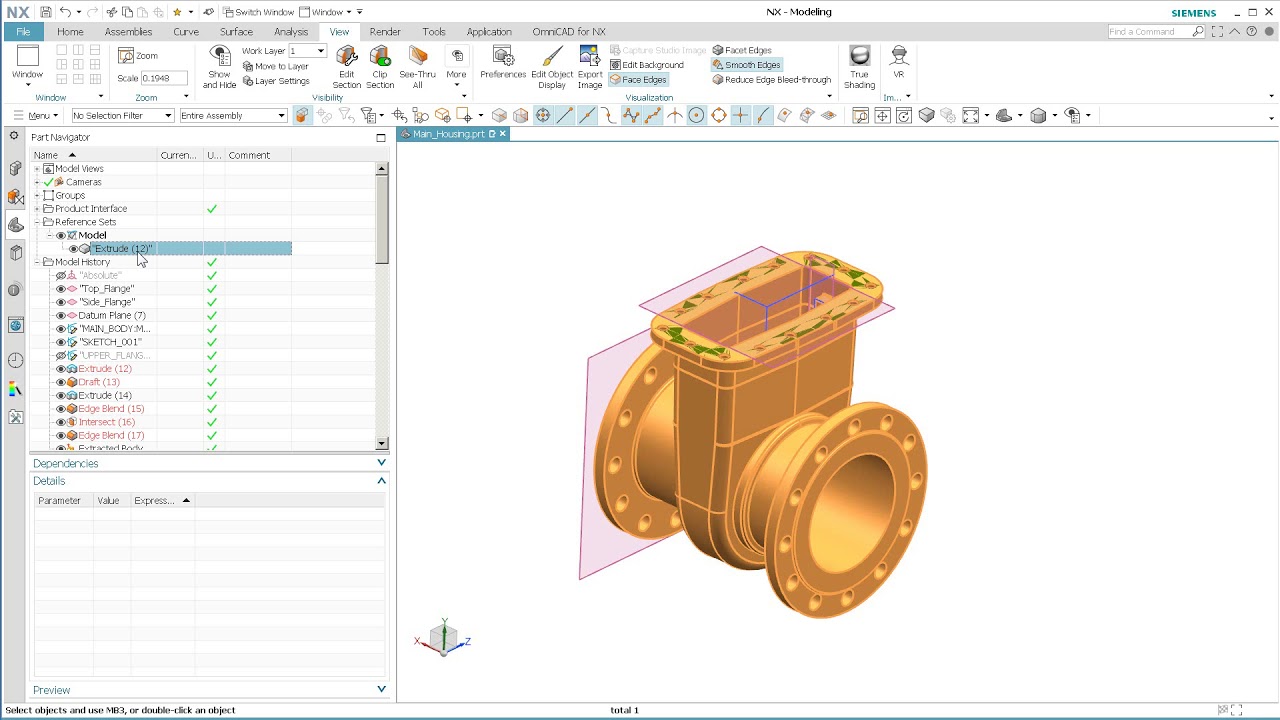Activate the Clip Section tool
Viewport: 1280px width, 720px height.
click(x=380, y=67)
